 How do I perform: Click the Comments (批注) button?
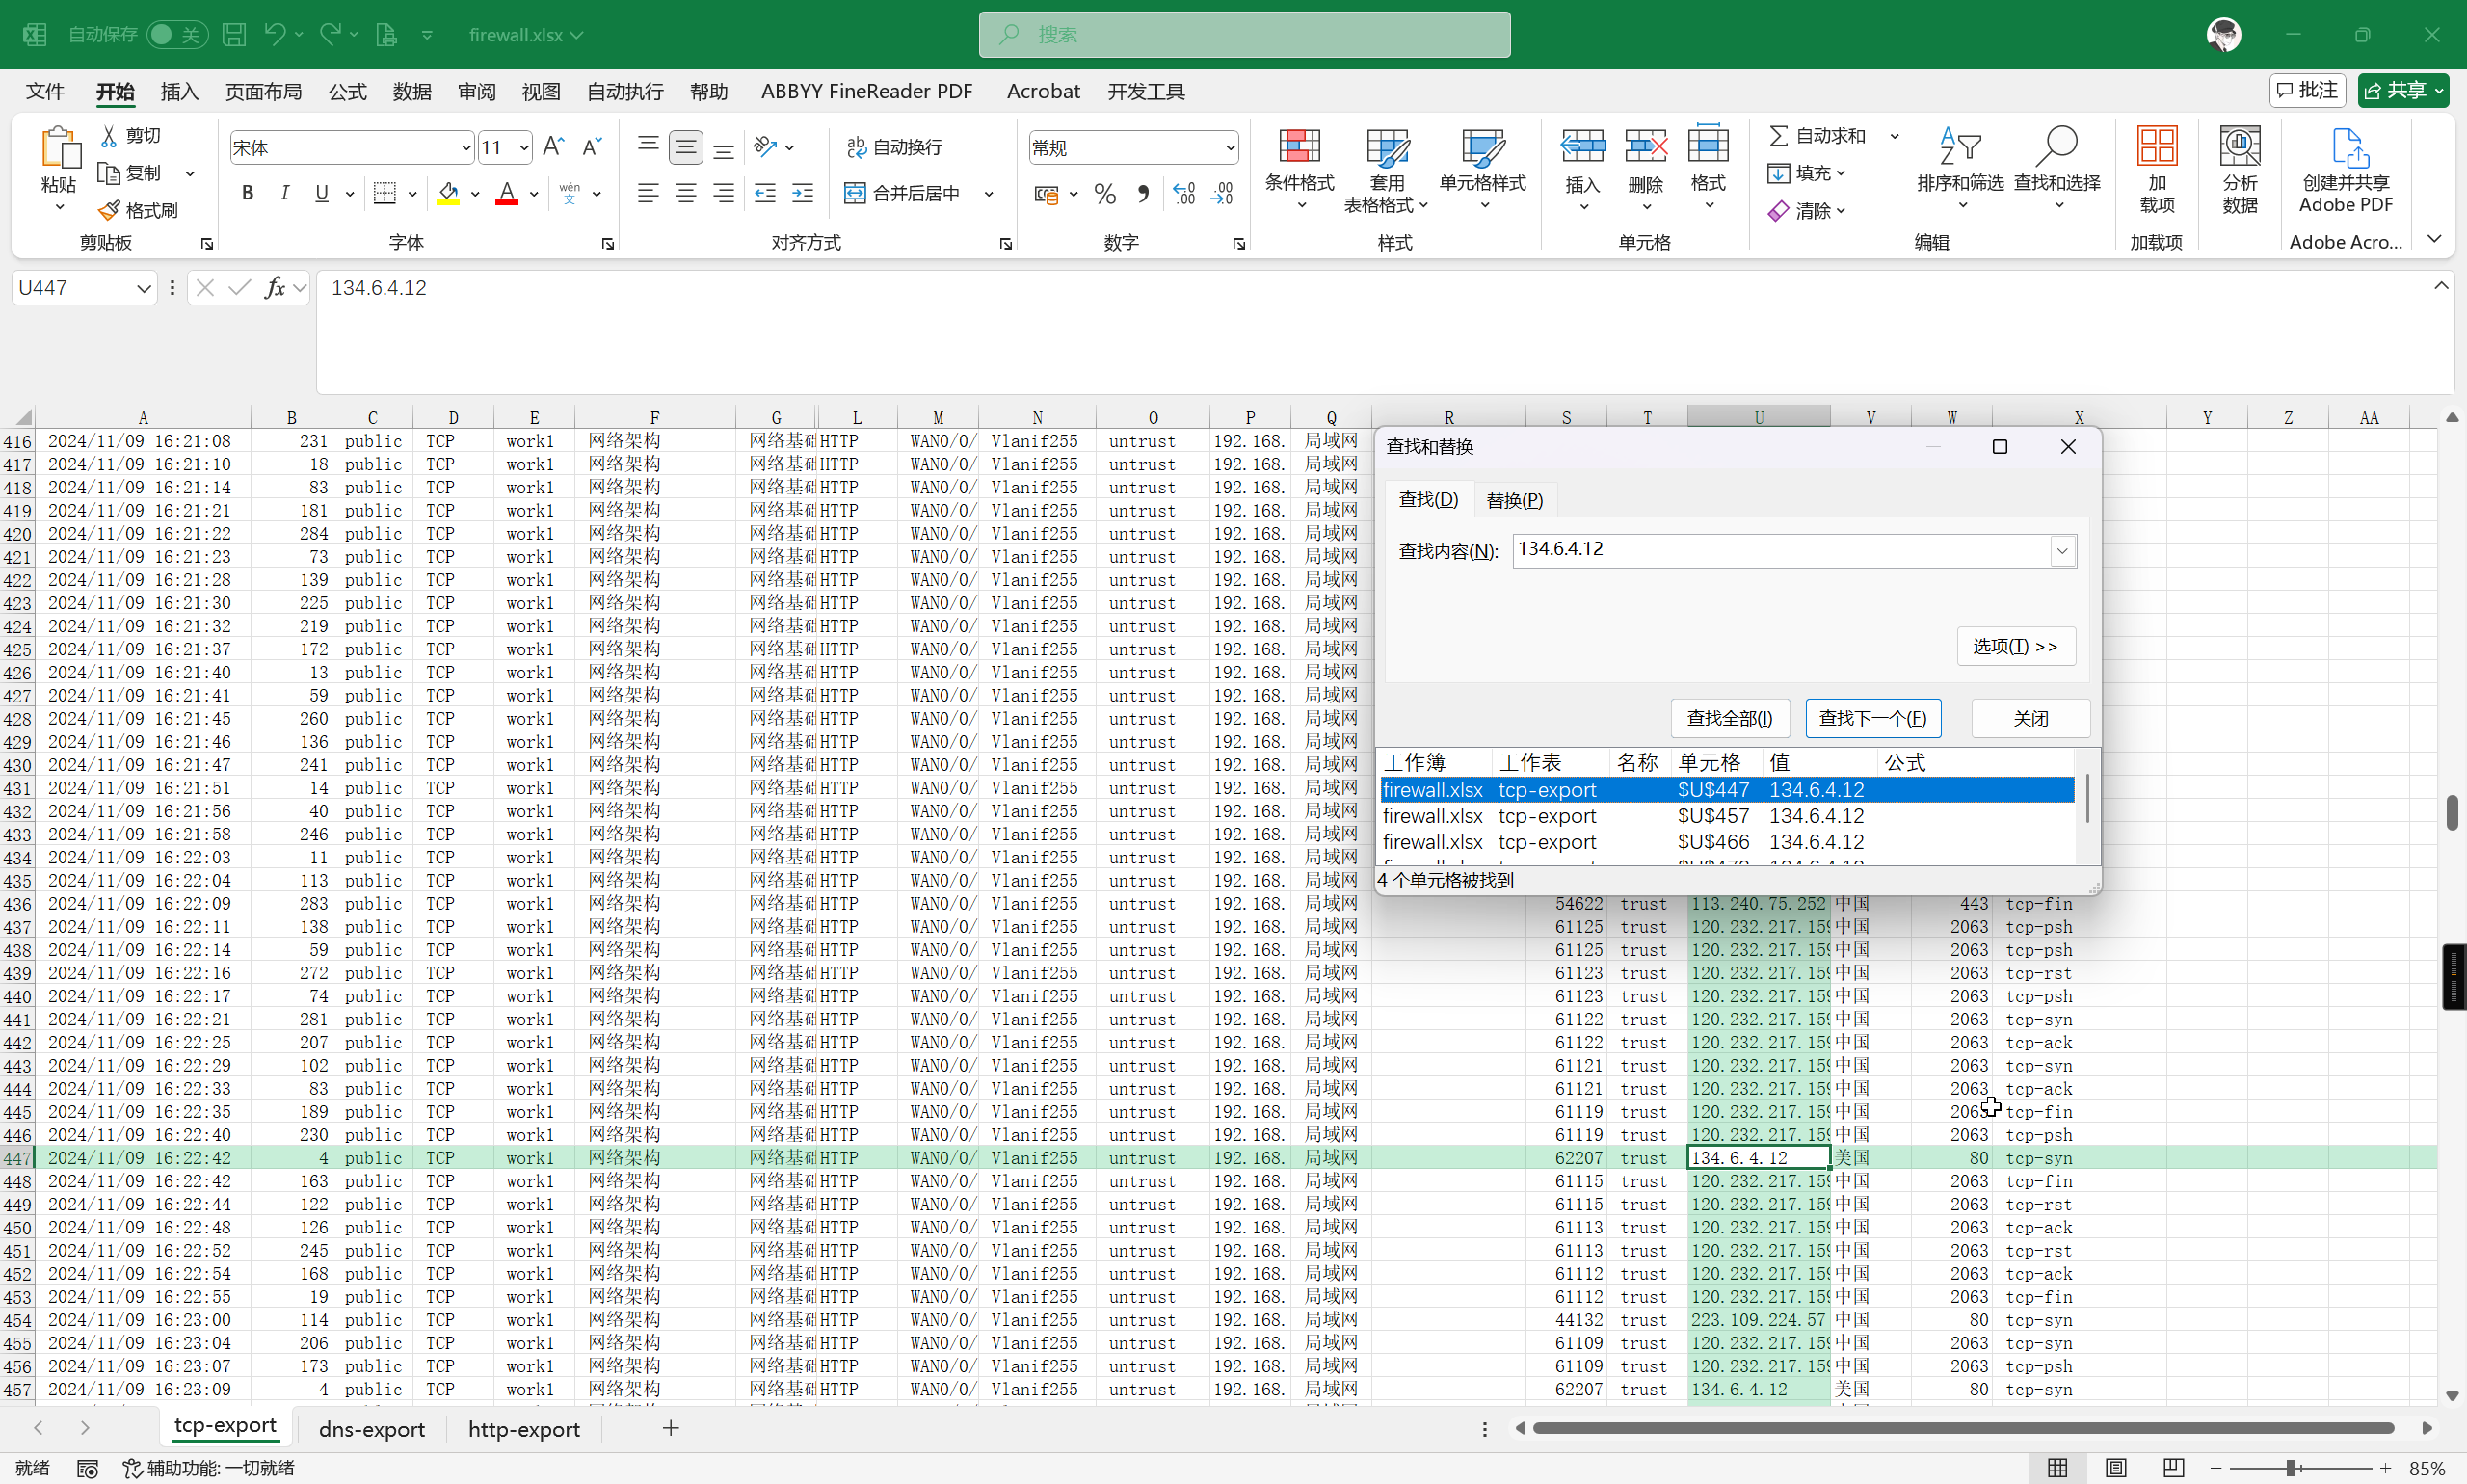pos(2307,91)
